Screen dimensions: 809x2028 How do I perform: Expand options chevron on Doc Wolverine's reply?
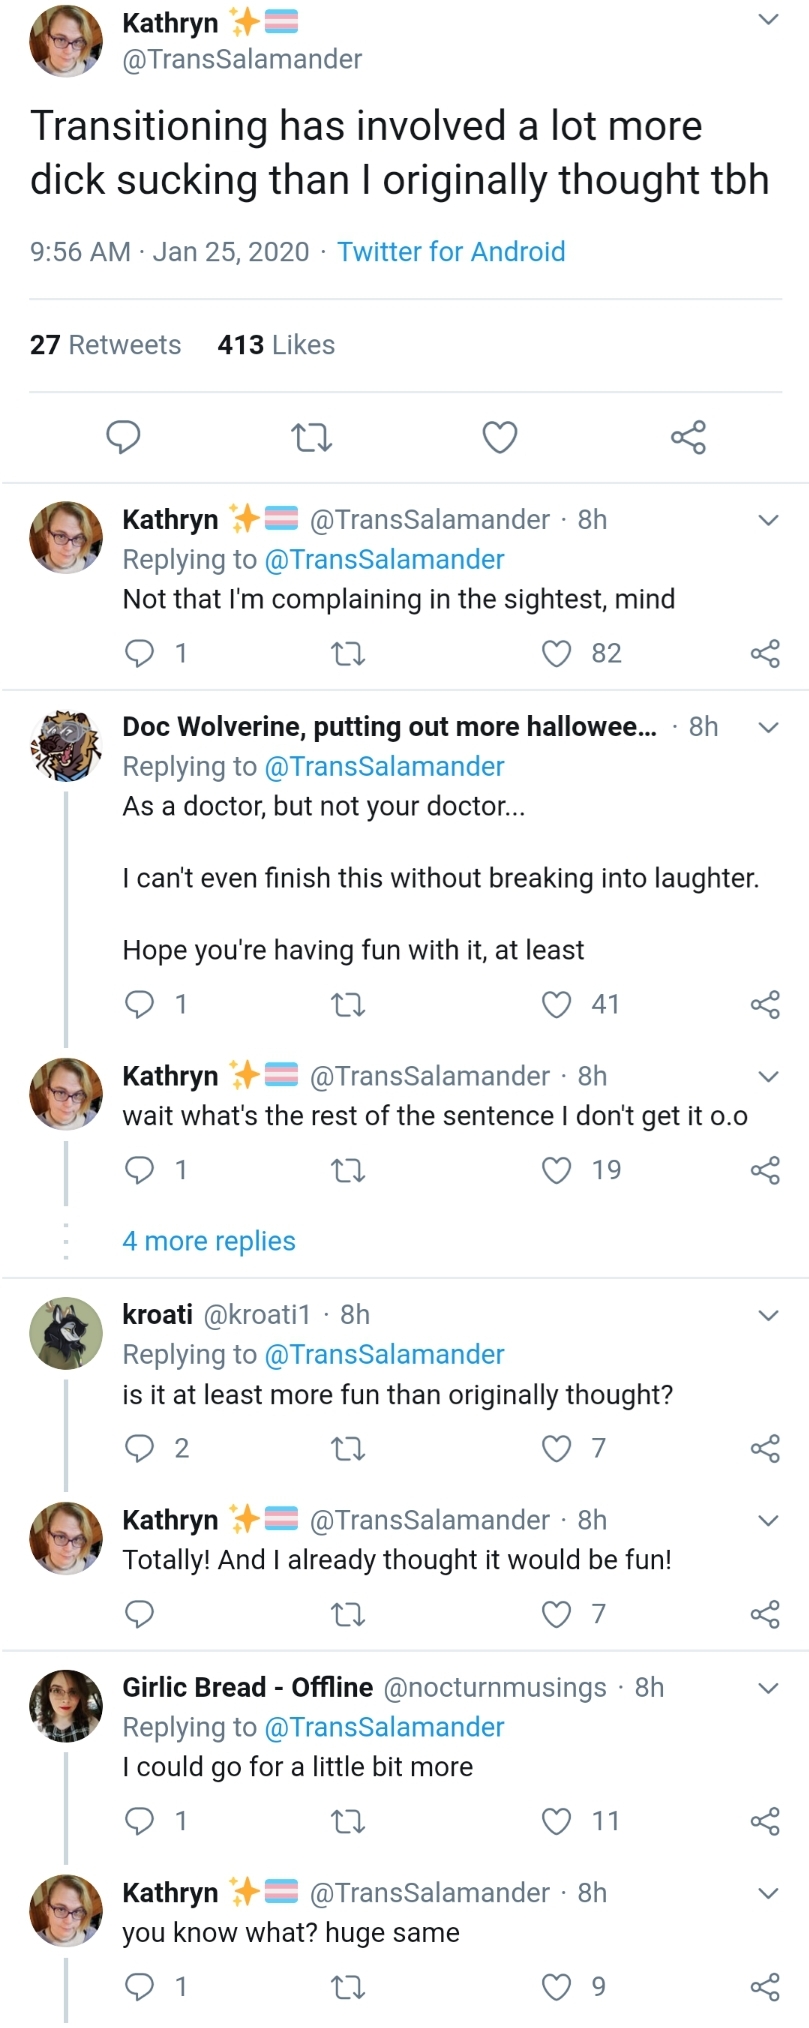[x=768, y=727]
